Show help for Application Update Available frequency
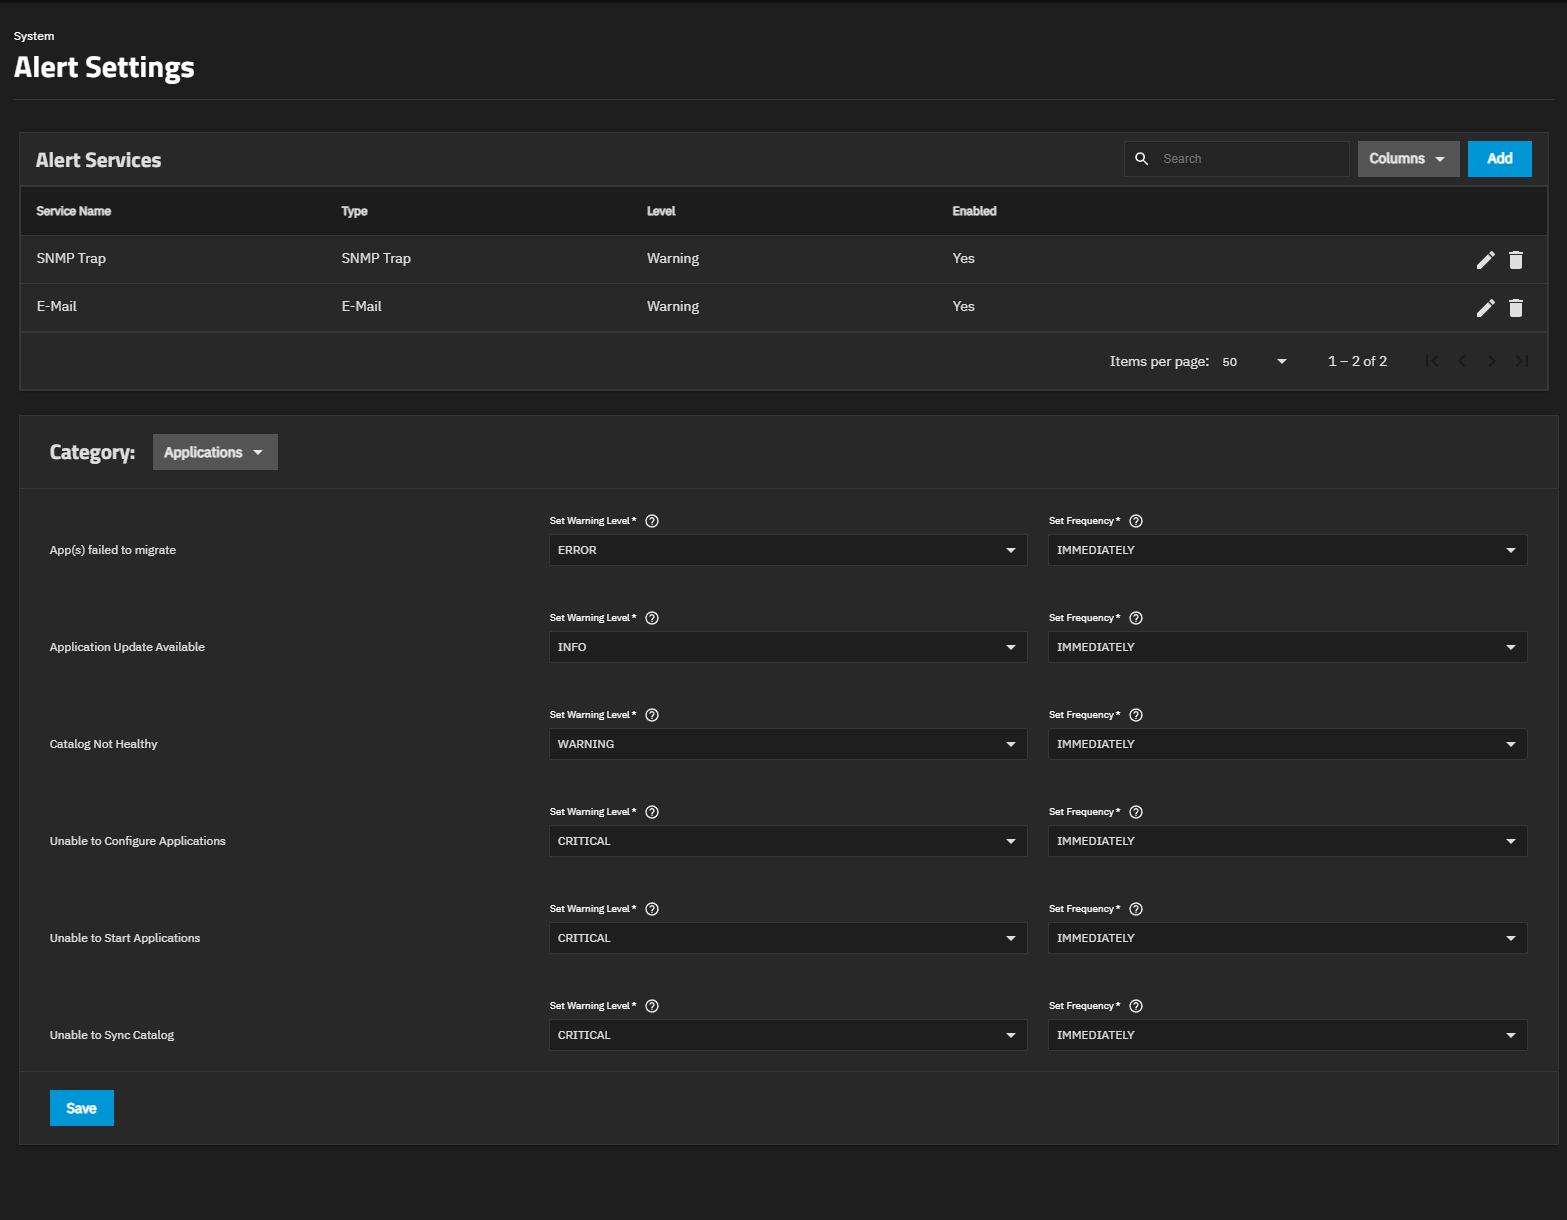The width and height of the screenshot is (1567, 1220). [1136, 618]
